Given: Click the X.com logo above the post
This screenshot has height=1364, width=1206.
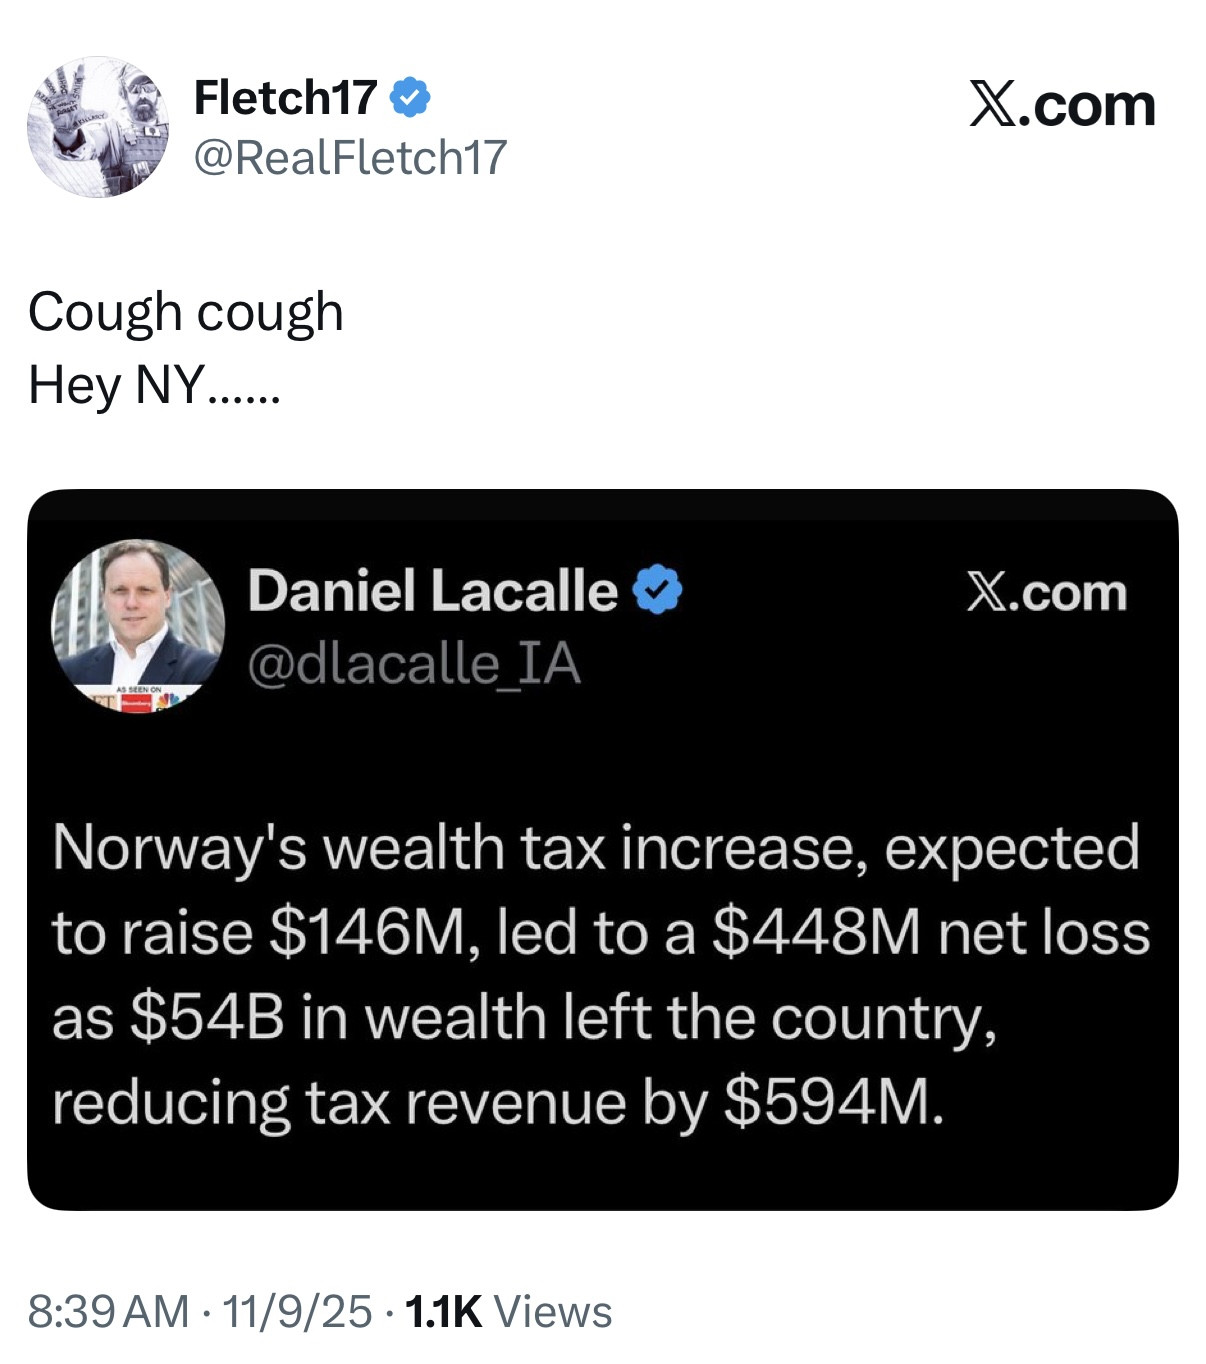Looking at the screenshot, I should (x=1061, y=105).
